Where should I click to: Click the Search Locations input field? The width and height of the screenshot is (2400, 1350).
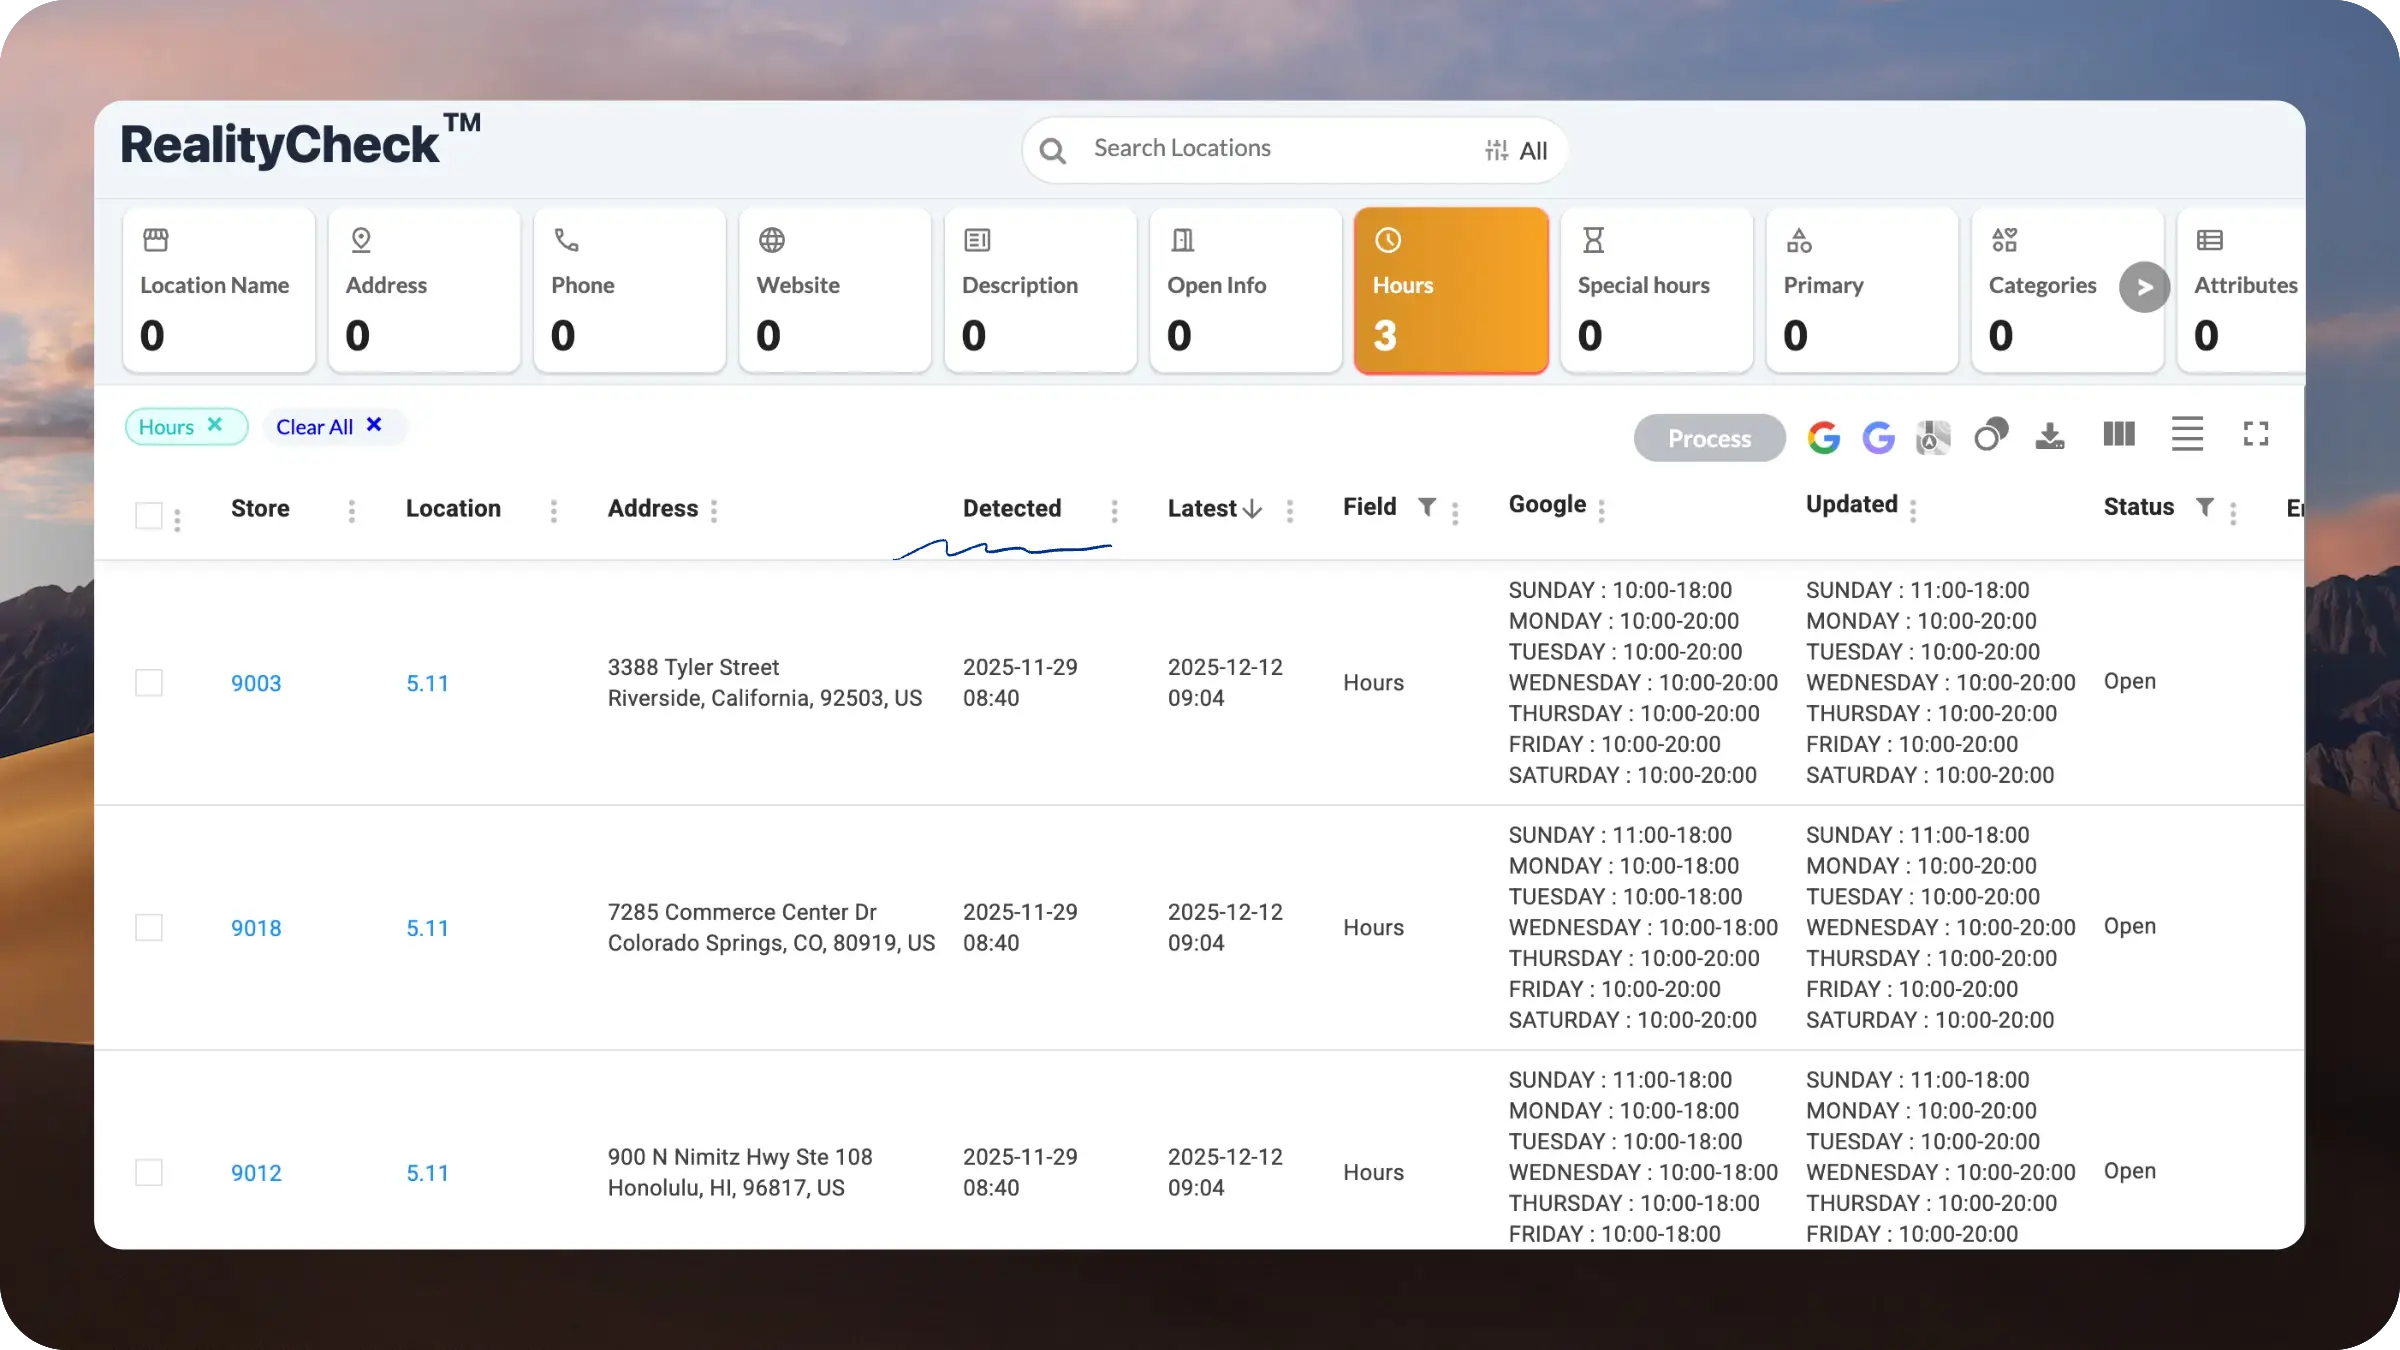pyautogui.click(x=1270, y=149)
